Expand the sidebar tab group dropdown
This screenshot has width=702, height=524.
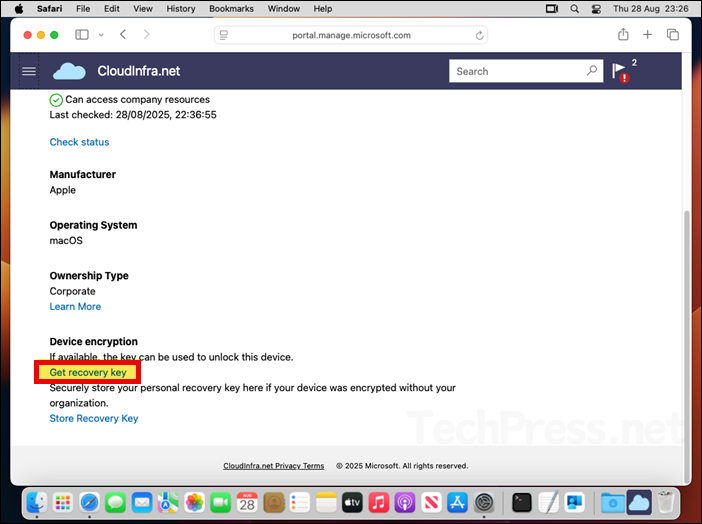[101, 35]
